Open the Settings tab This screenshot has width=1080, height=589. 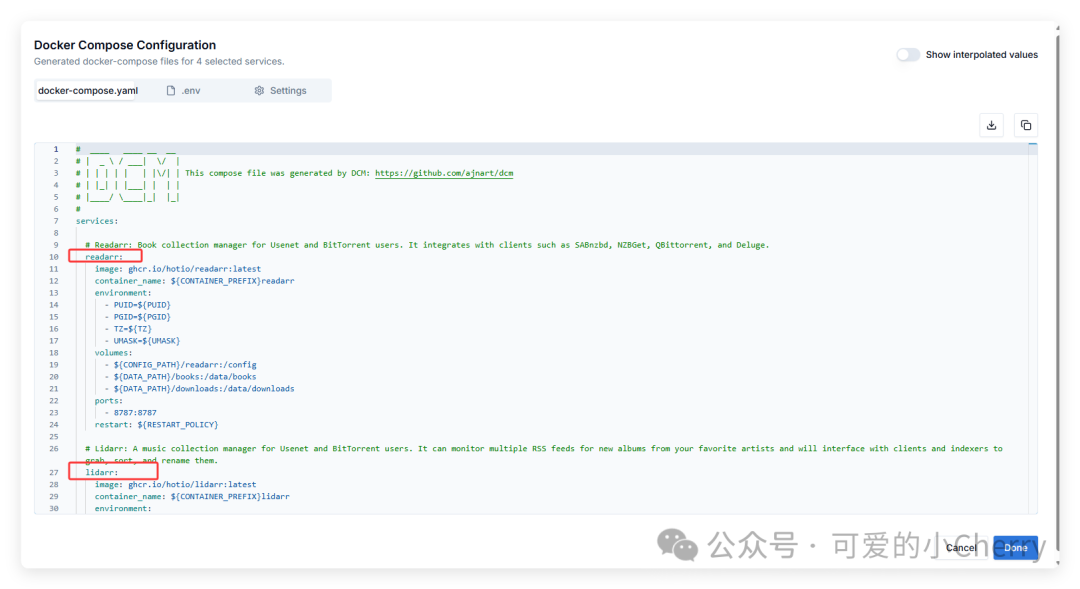(280, 90)
